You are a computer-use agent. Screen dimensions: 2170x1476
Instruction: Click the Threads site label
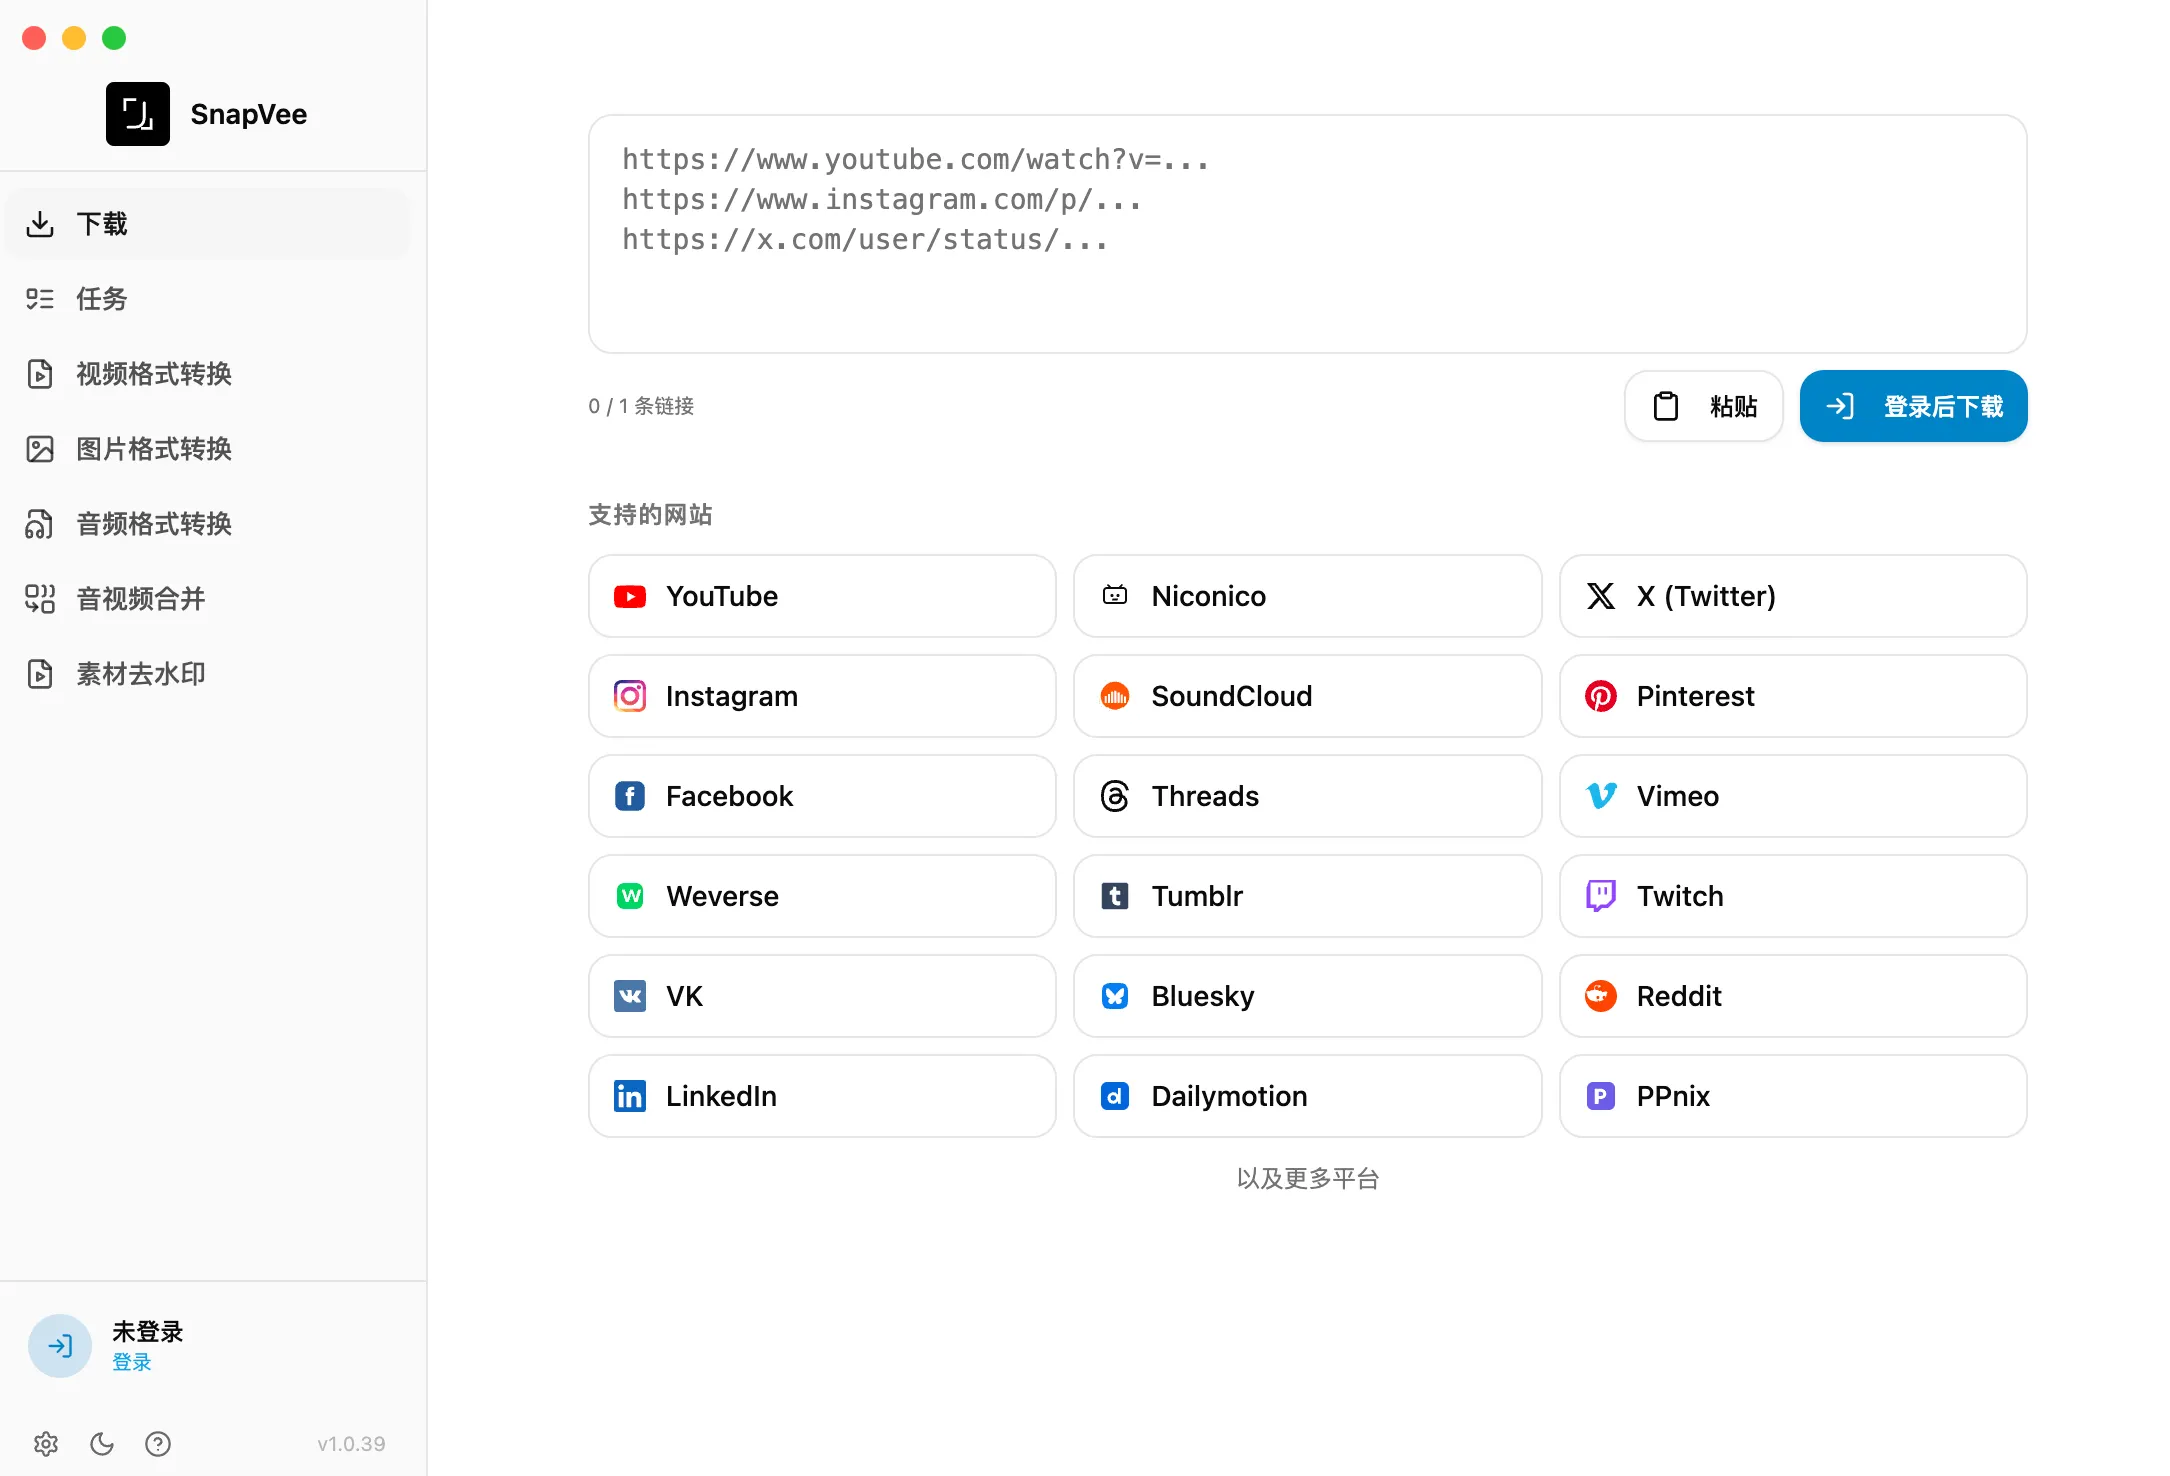pyautogui.click(x=1205, y=796)
